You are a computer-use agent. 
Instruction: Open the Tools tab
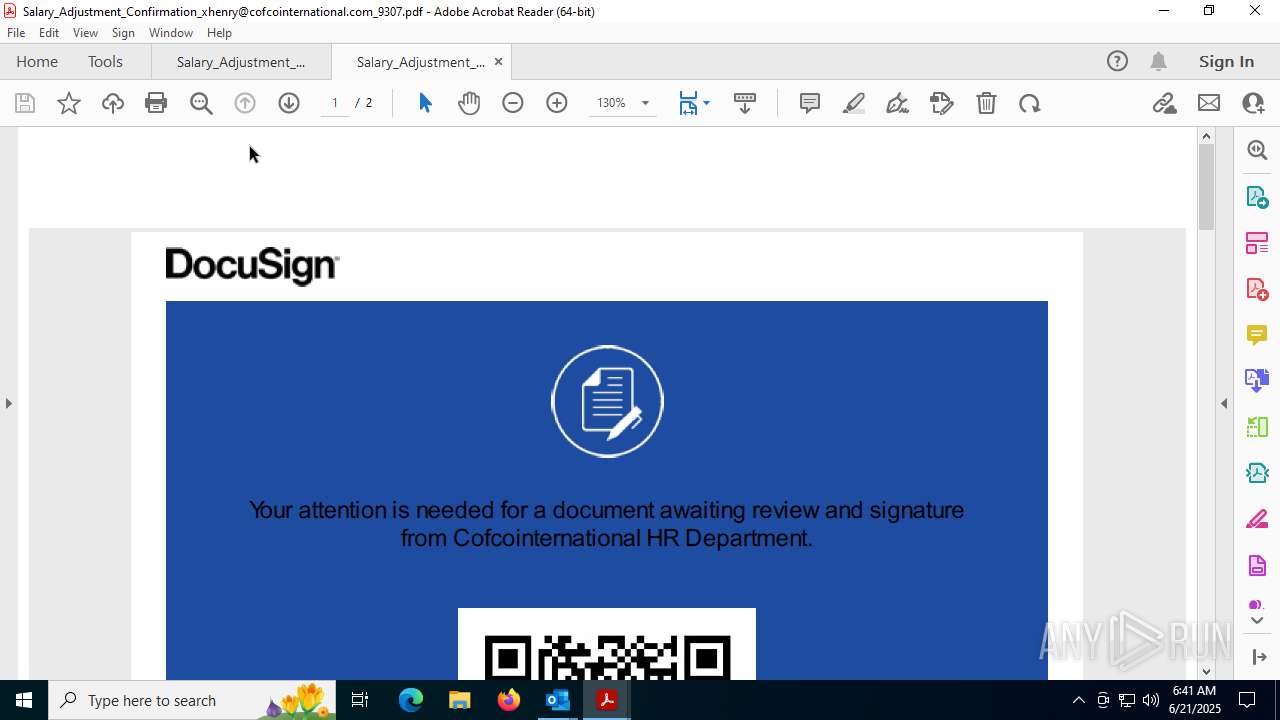point(105,62)
